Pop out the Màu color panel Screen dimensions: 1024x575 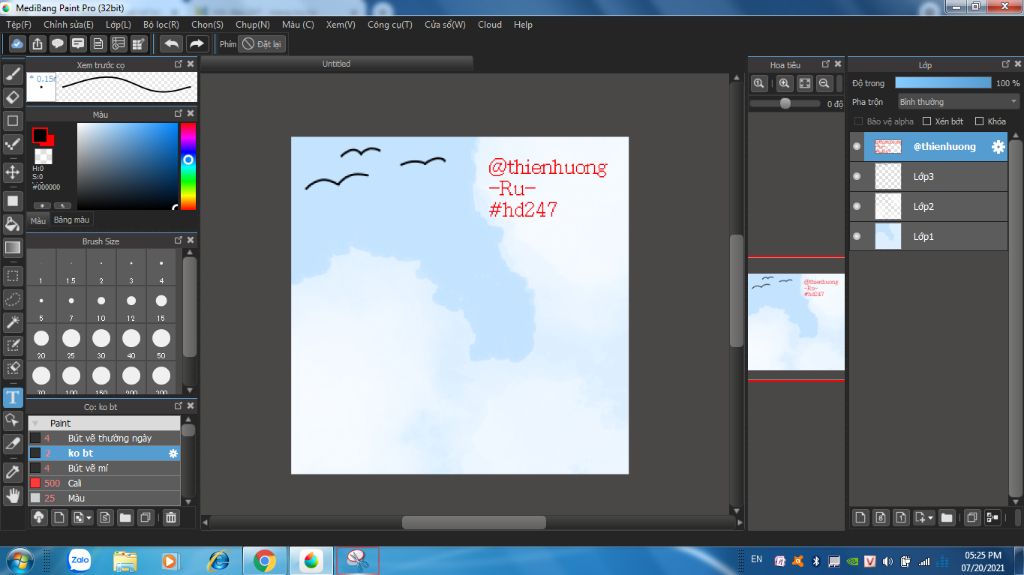(178, 114)
